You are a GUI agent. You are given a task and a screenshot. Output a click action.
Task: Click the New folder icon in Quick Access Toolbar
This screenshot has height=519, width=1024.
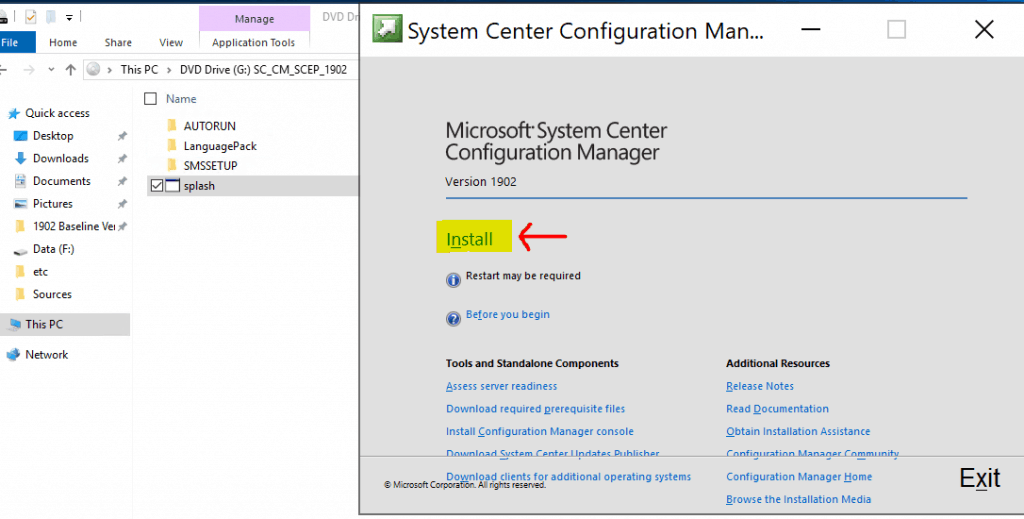click(x=52, y=17)
